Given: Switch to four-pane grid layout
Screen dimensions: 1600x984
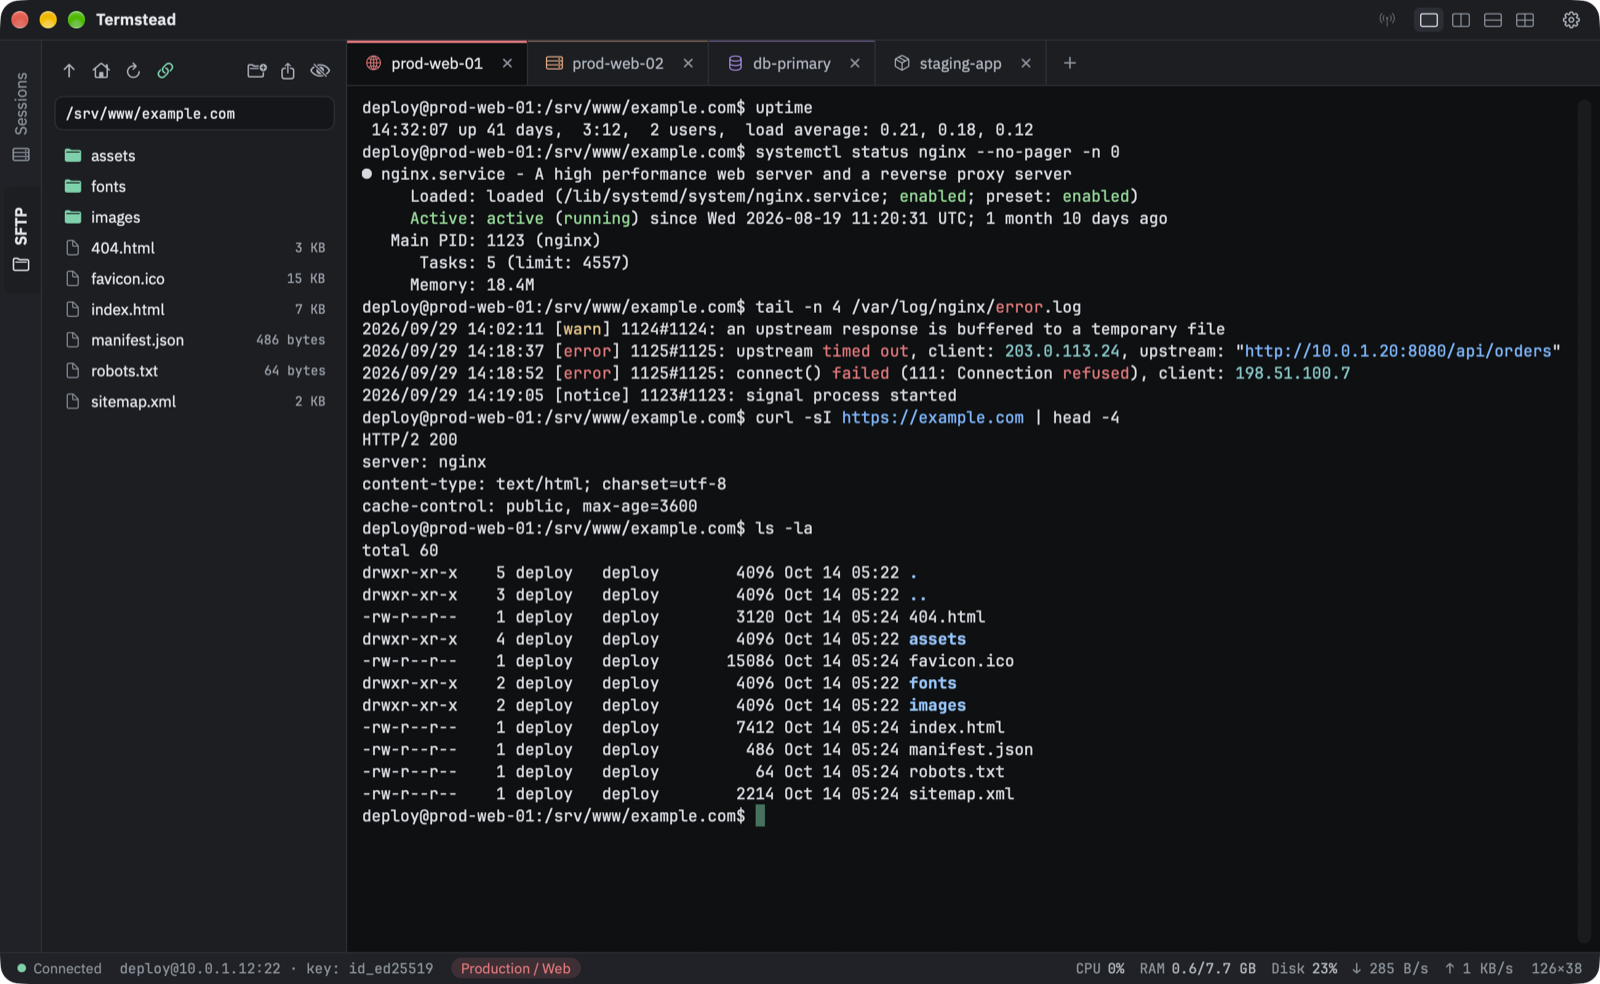Looking at the screenshot, I should [x=1525, y=20].
